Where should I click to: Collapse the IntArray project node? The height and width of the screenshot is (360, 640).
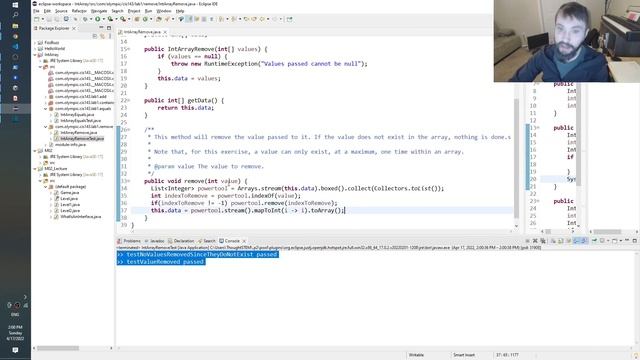coord(35,55)
